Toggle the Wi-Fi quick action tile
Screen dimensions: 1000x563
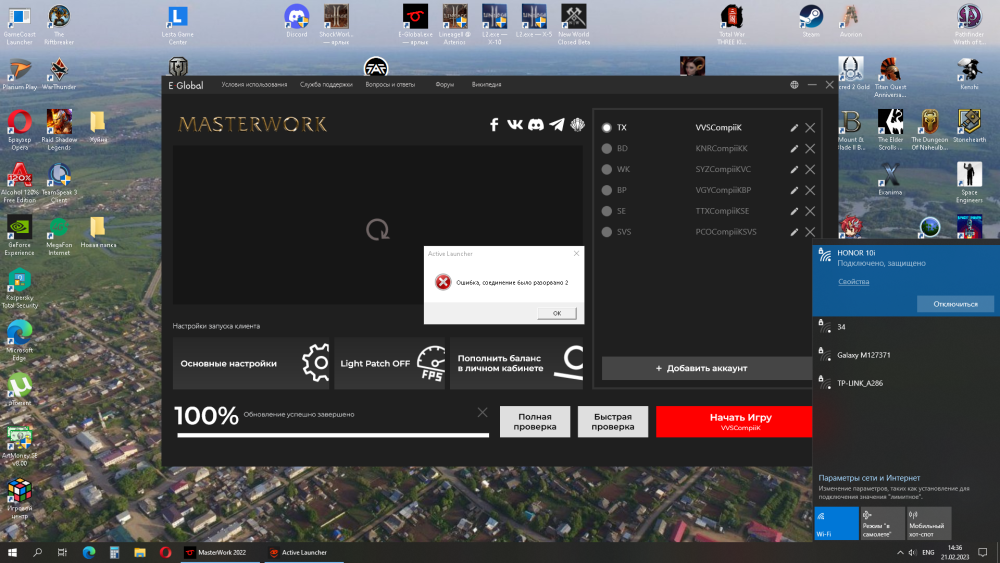(835, 523)
